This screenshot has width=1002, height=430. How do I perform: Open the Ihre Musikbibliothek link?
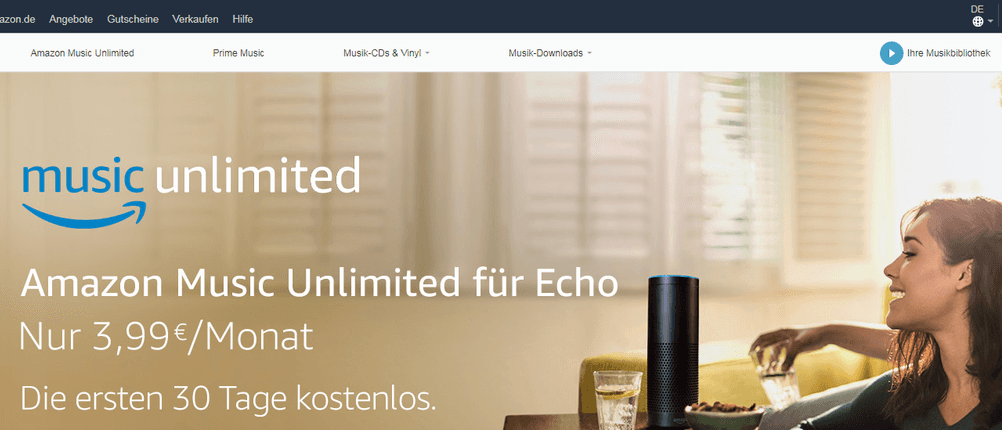[949, 54]
